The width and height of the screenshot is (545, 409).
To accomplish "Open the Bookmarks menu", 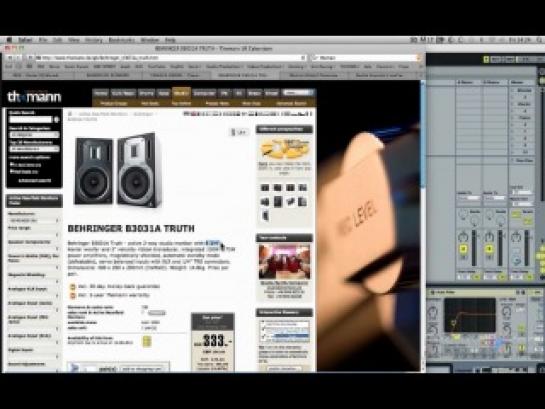I will [121, 40].
